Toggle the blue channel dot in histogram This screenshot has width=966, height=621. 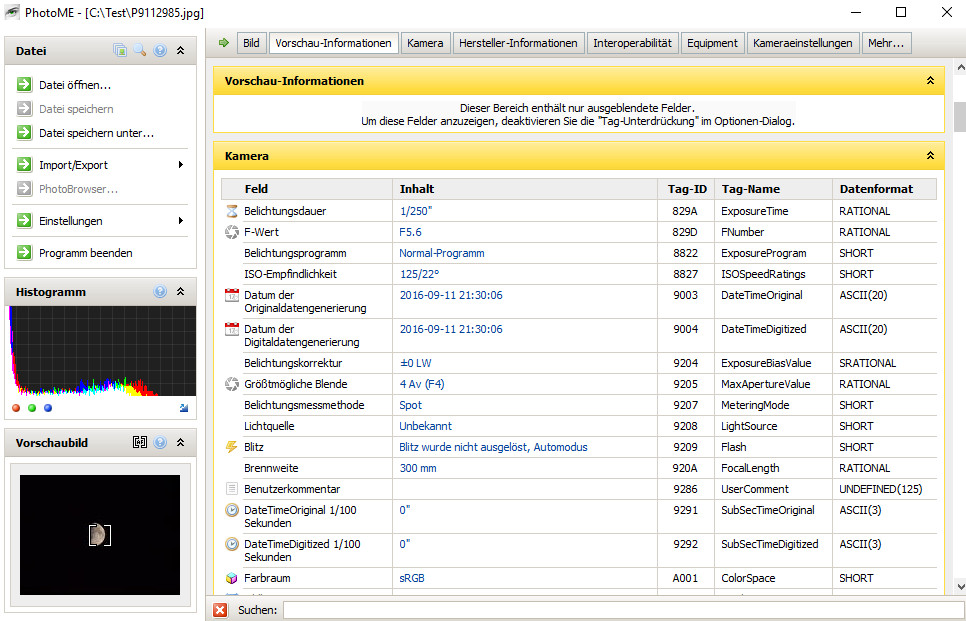click(48, 408)
